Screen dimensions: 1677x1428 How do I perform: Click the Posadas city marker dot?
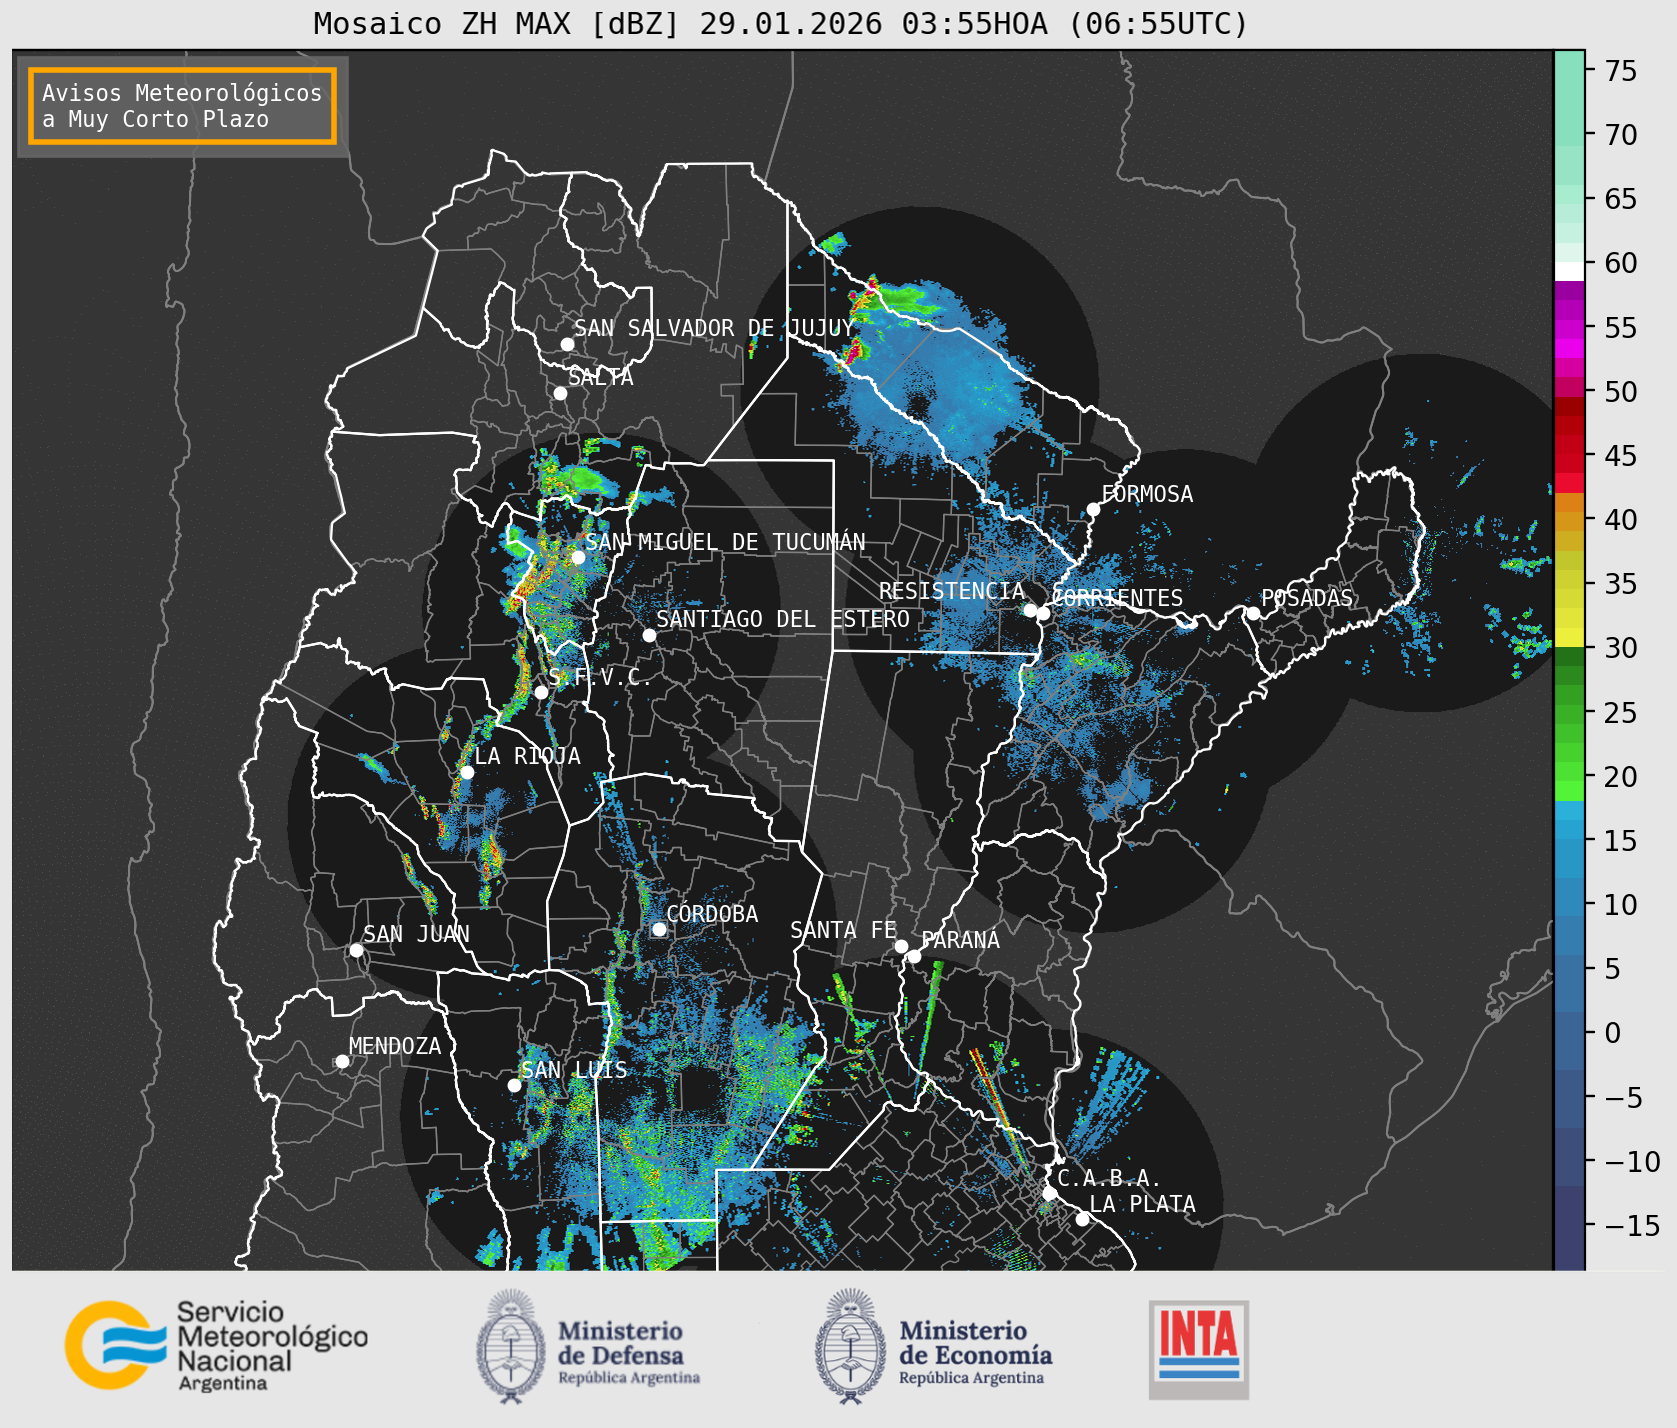(x=1253, y=613)
